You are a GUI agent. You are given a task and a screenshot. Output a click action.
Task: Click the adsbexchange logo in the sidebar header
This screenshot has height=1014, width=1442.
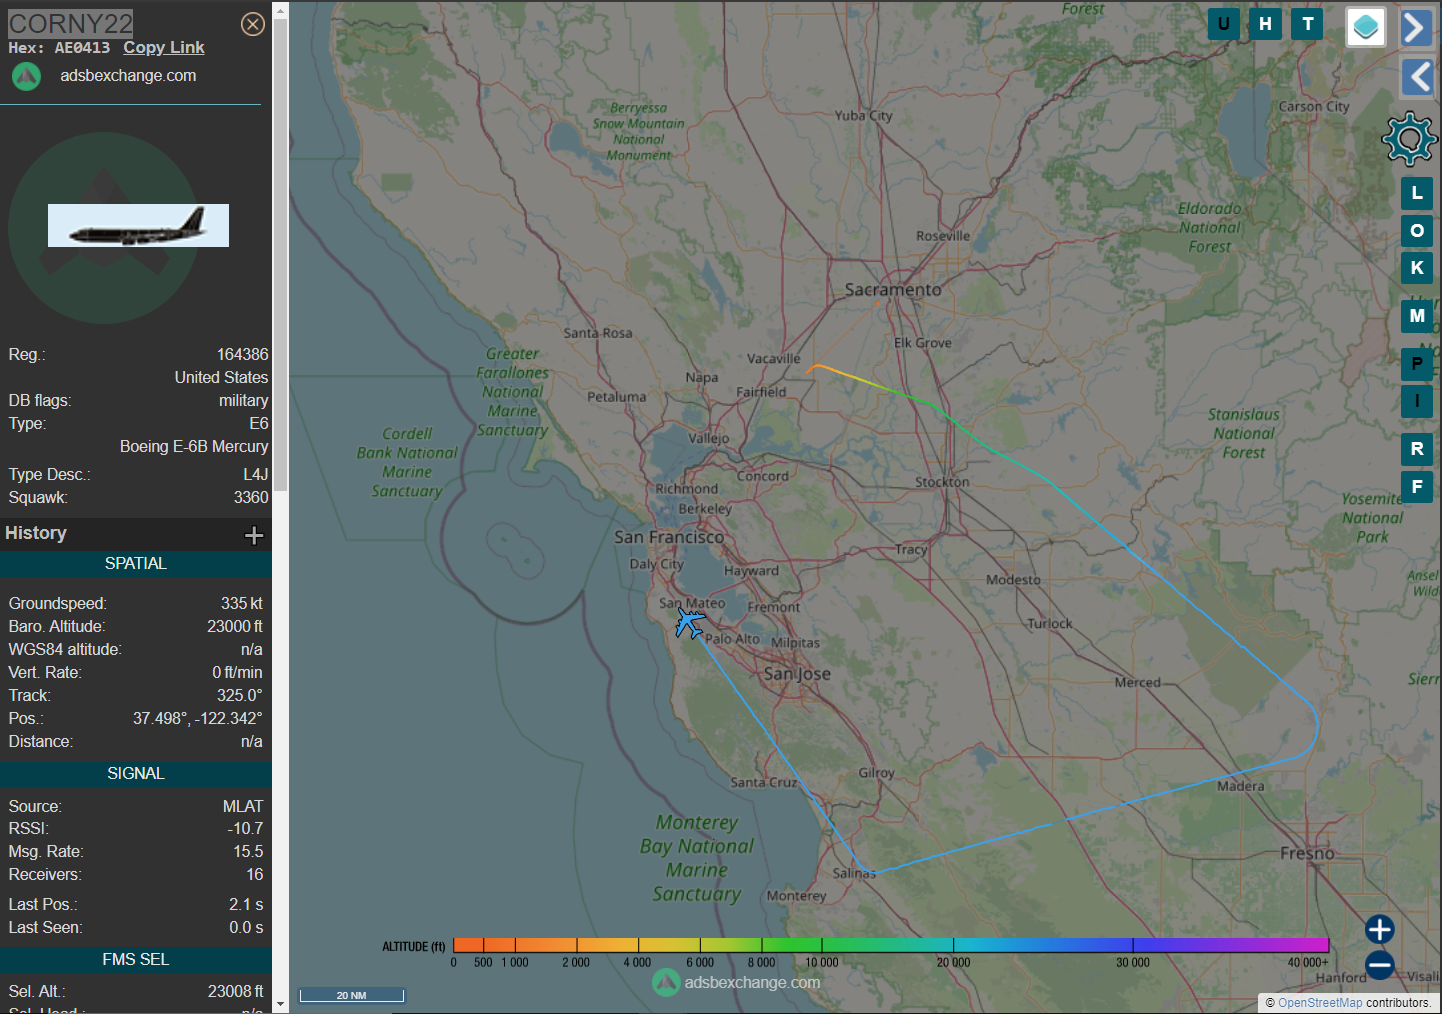27,76
